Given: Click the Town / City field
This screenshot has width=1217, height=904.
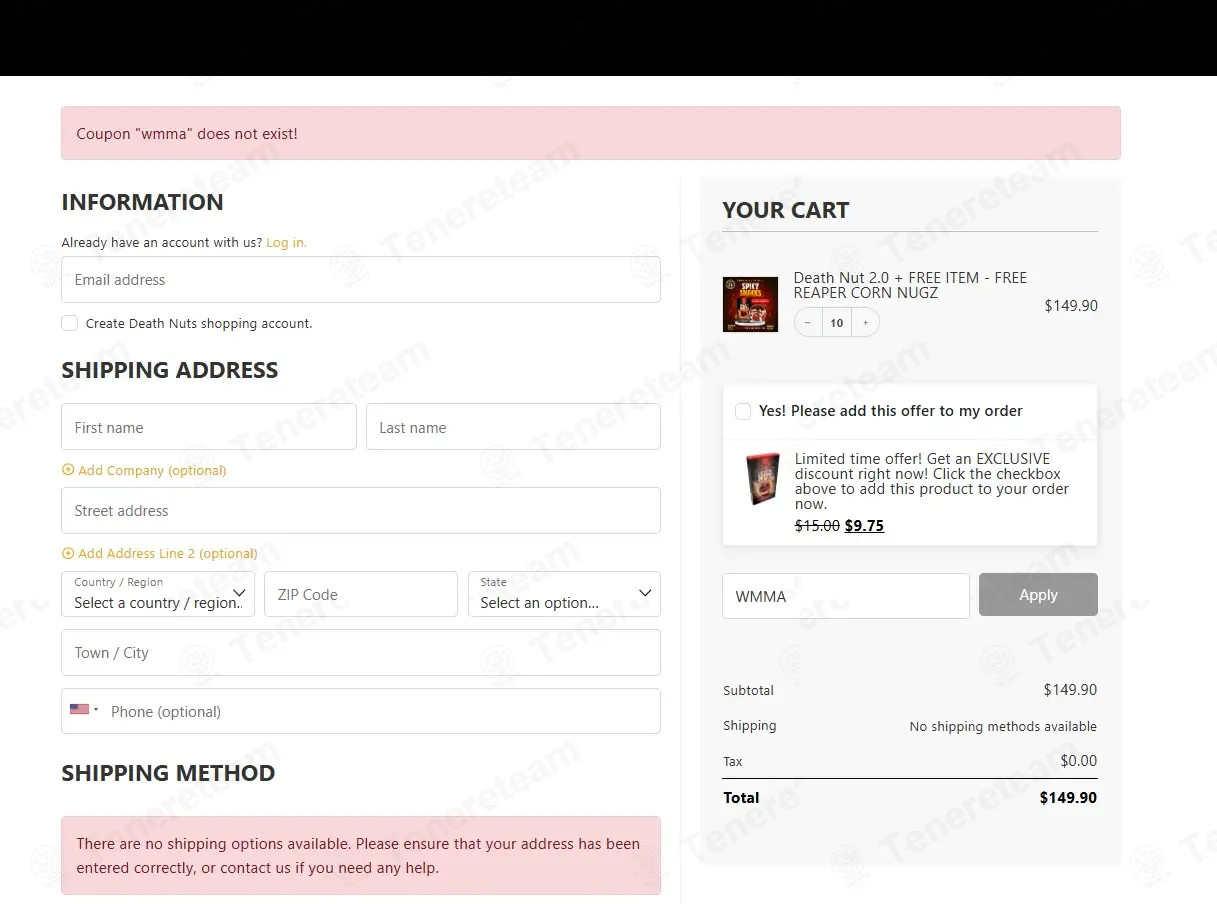Looking at the screenshot, I should click(x=360, y=652).
